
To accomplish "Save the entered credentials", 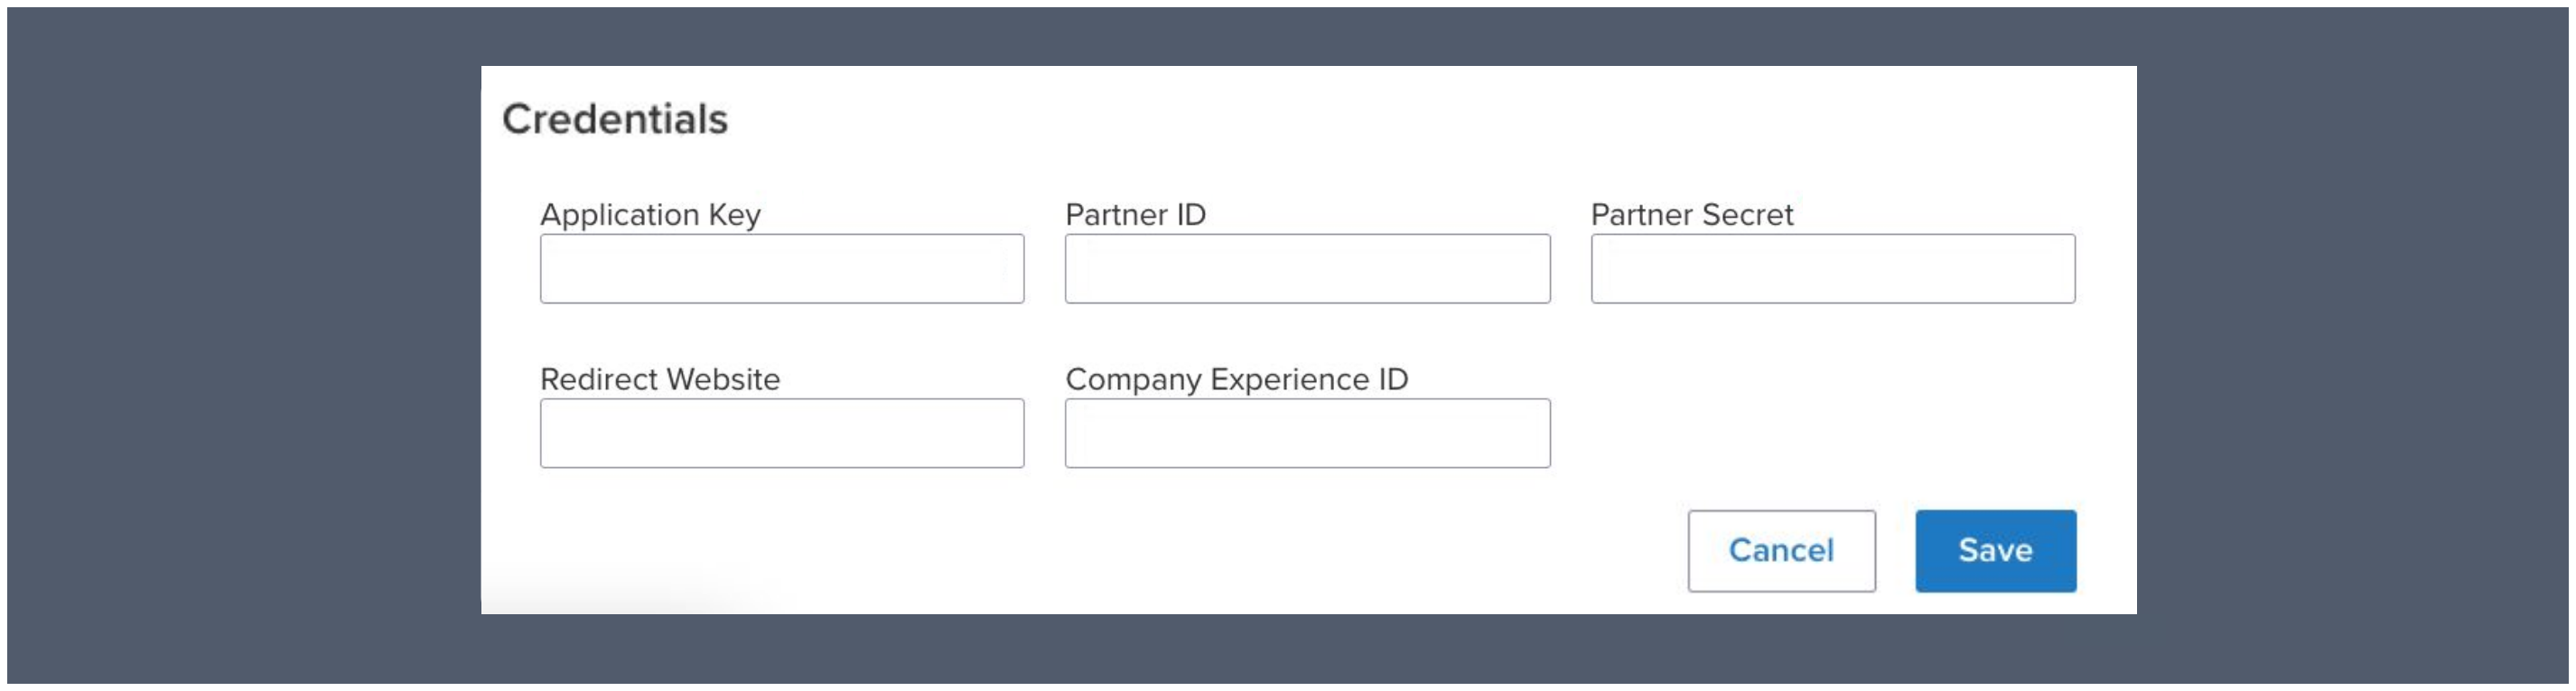I will pyautogui.click(x=1994, y=549).
